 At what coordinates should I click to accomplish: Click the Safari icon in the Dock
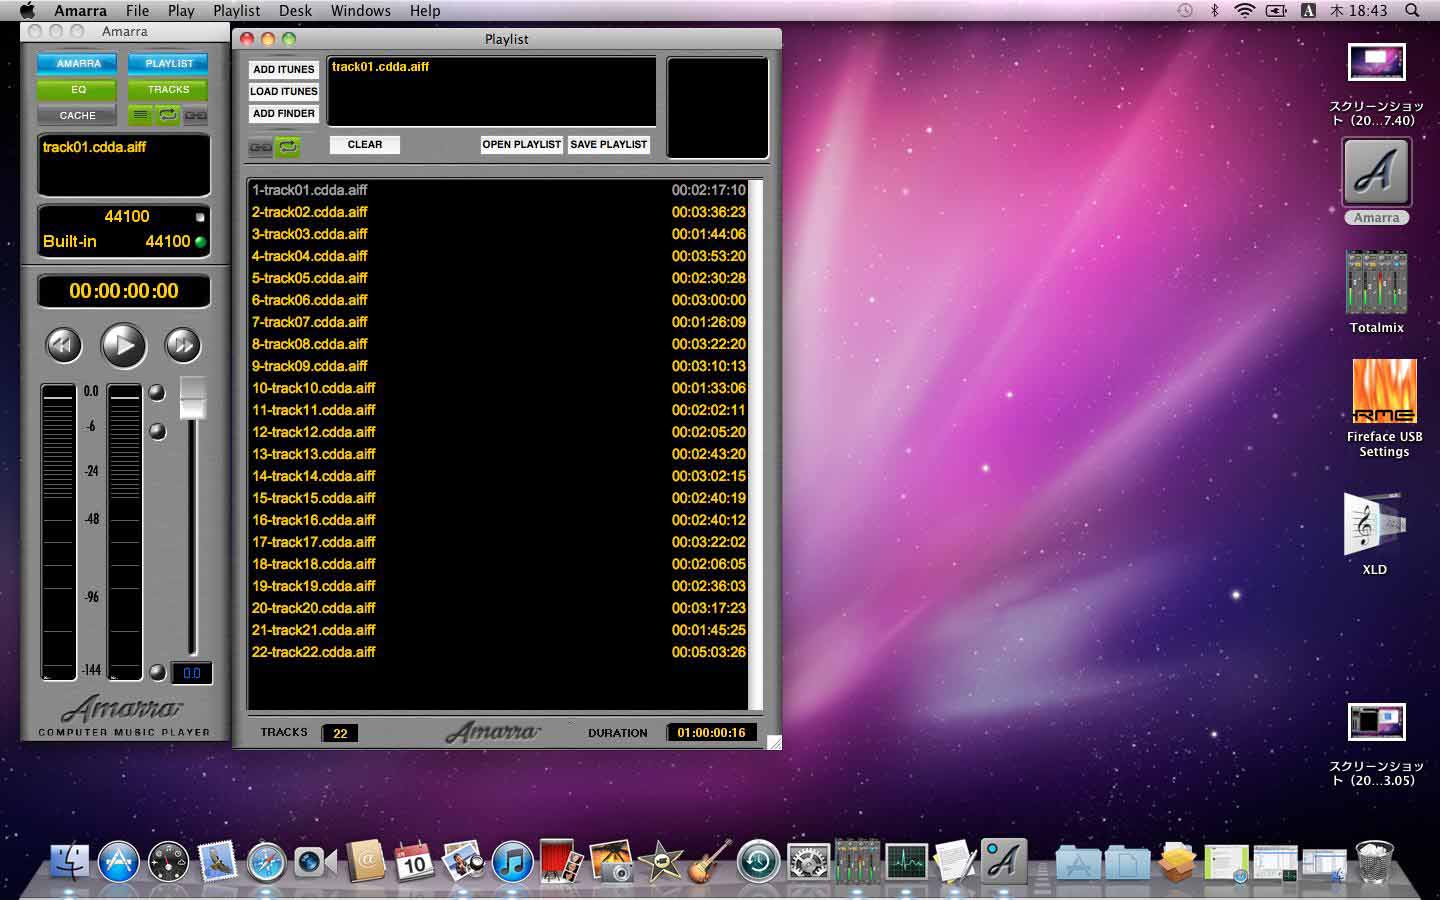tap(266, 861)
